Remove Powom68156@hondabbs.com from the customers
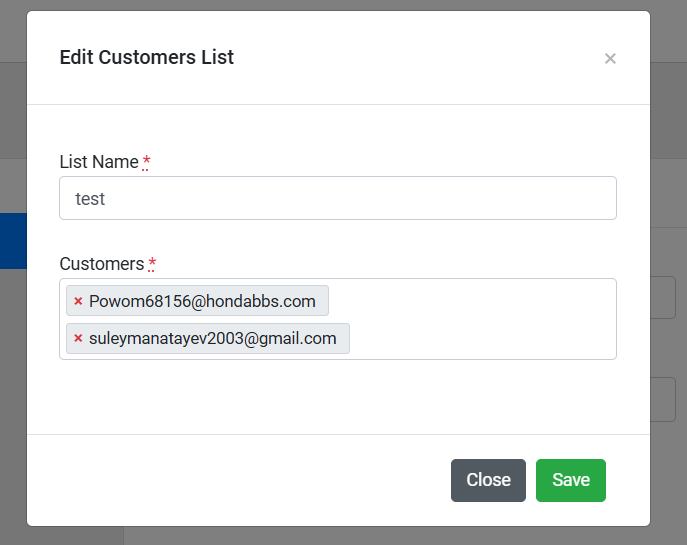The height and width of the screenshot is (545, 687). (x=78, y=301)
